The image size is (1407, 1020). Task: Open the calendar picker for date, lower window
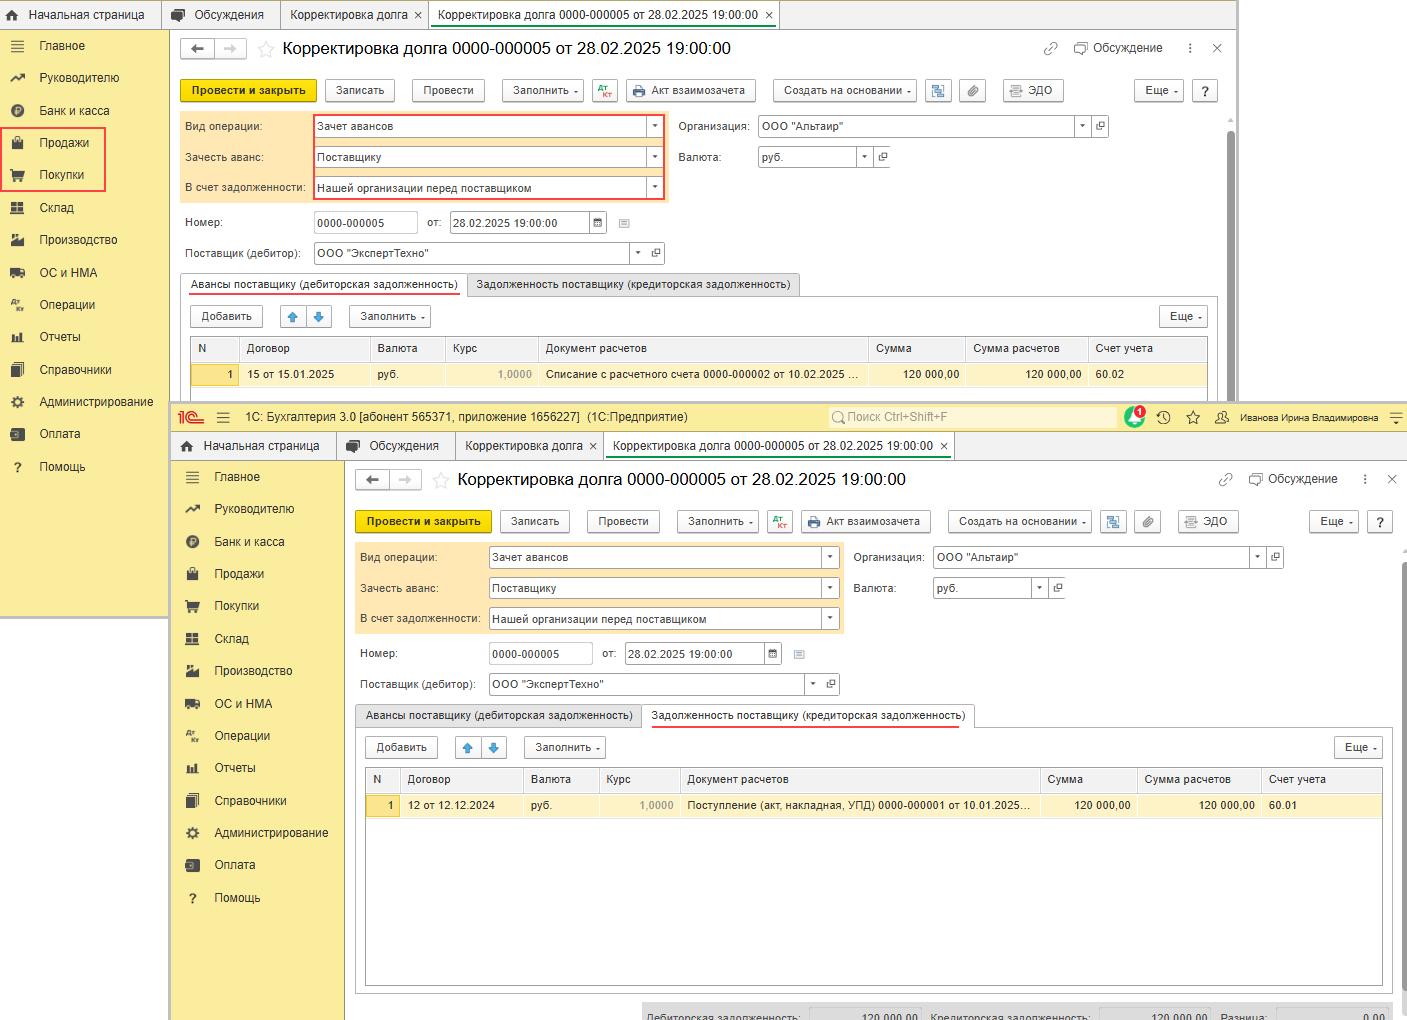[x=773, y=654]
